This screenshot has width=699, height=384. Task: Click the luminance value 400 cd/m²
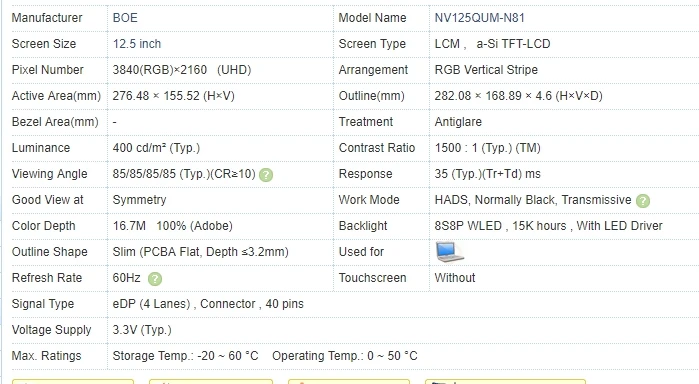tap(156, 148)
